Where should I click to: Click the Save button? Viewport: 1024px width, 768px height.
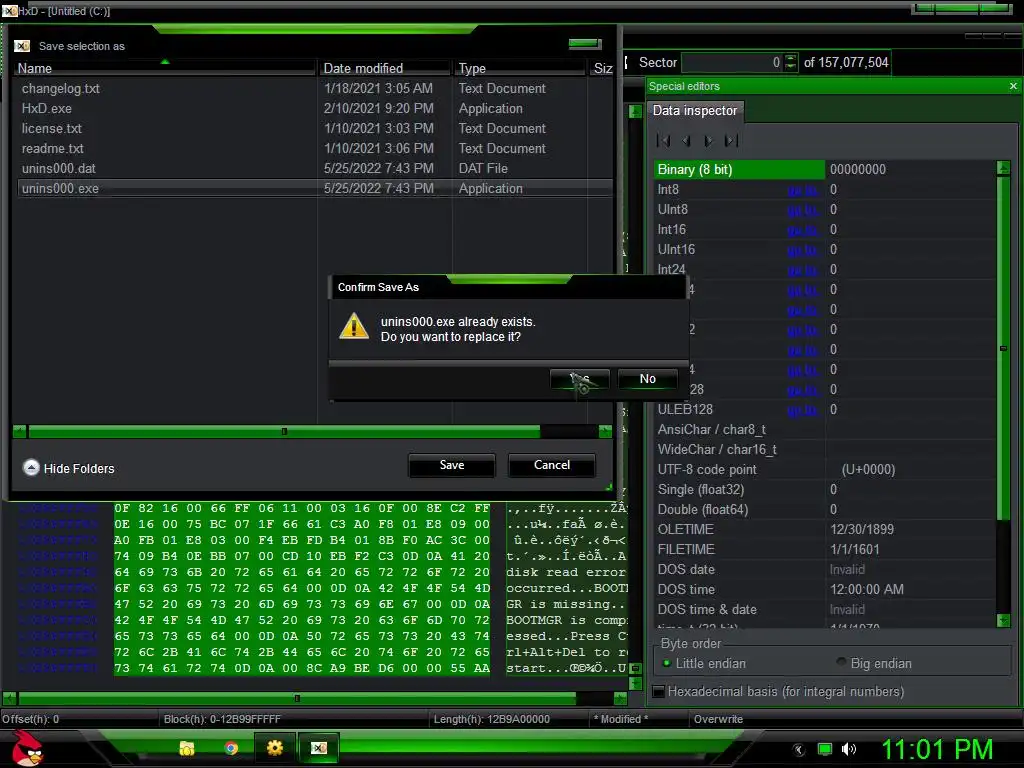[x=451, y=465]
